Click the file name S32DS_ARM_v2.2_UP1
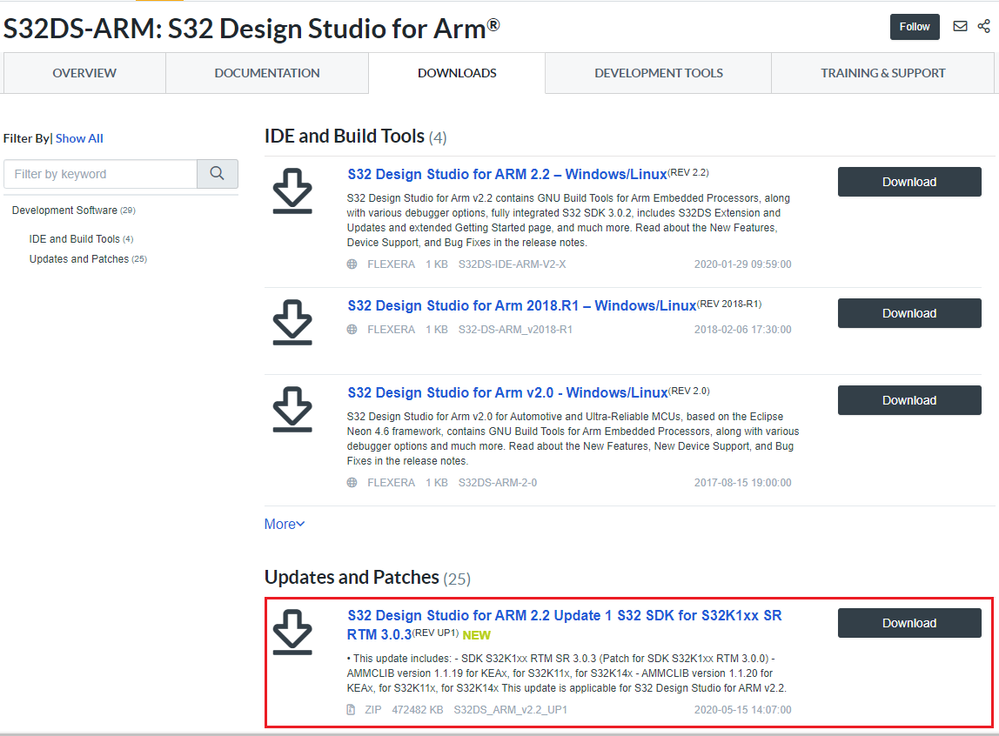The width and height of the screenshot is (999, 736). pos(510,709)
